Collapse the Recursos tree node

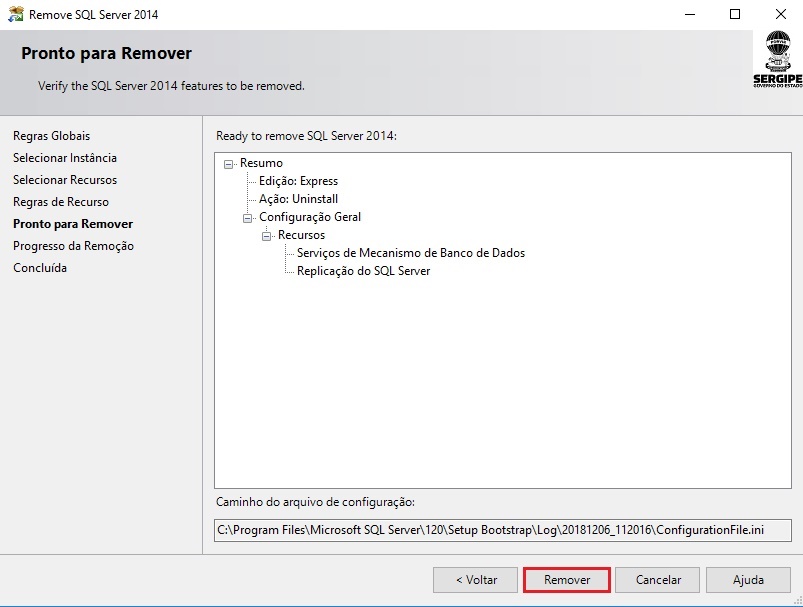[x=267, y=236]
